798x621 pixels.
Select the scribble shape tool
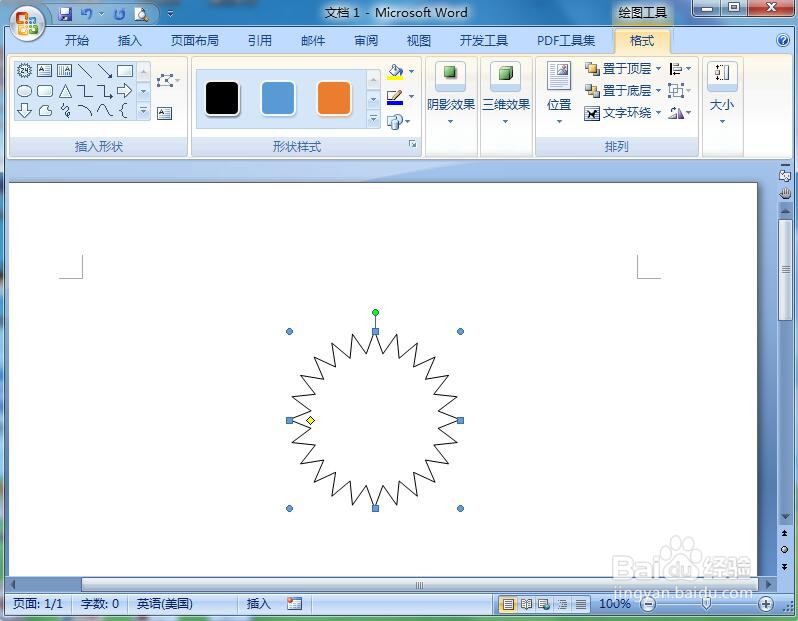click(x=65, y=110)
